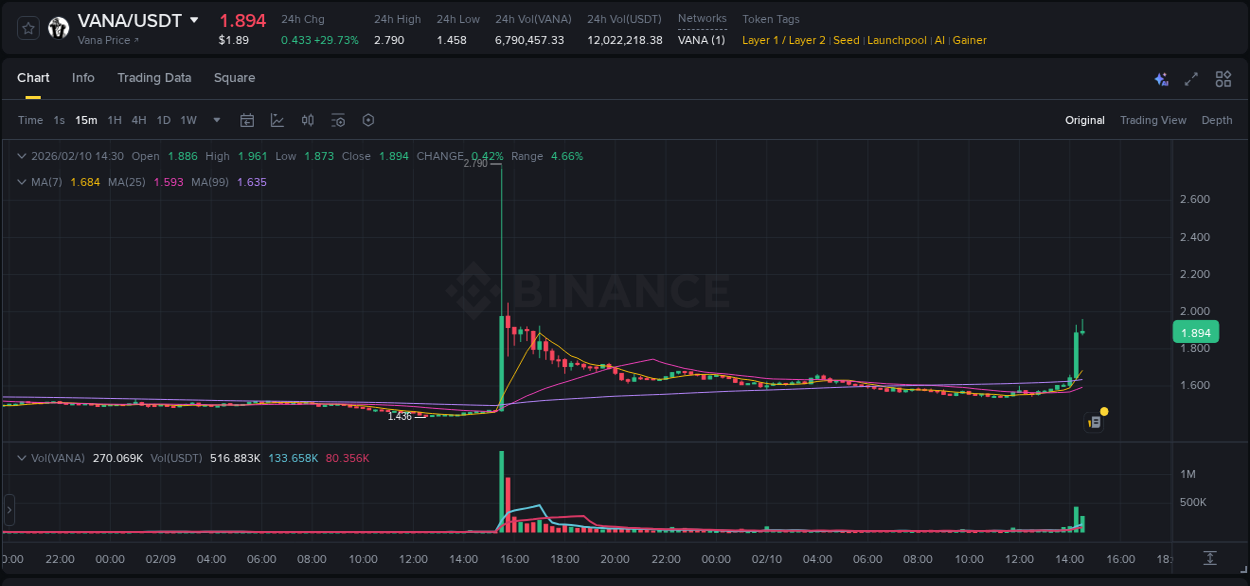The image size is (1250, 586).
Task: Toggle the favorite star for VANA/USDT
Action: (x=27, y=27)
